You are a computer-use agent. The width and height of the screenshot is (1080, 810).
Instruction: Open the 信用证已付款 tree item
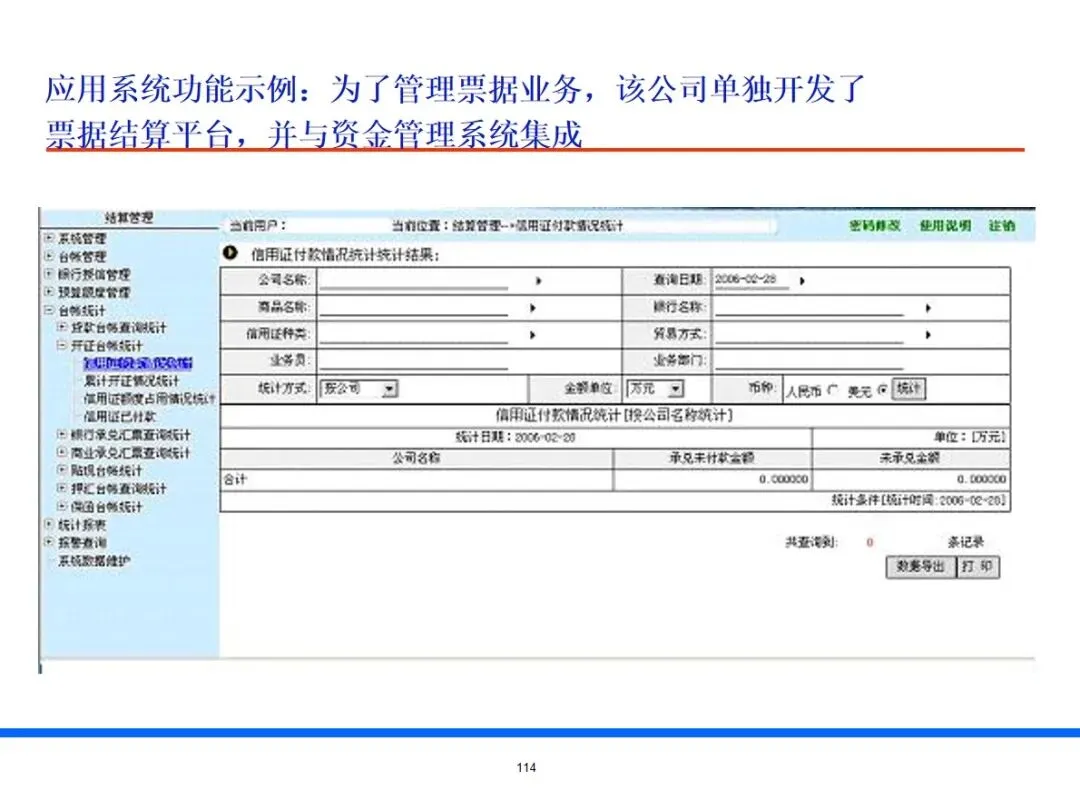[x=120, y=417]
